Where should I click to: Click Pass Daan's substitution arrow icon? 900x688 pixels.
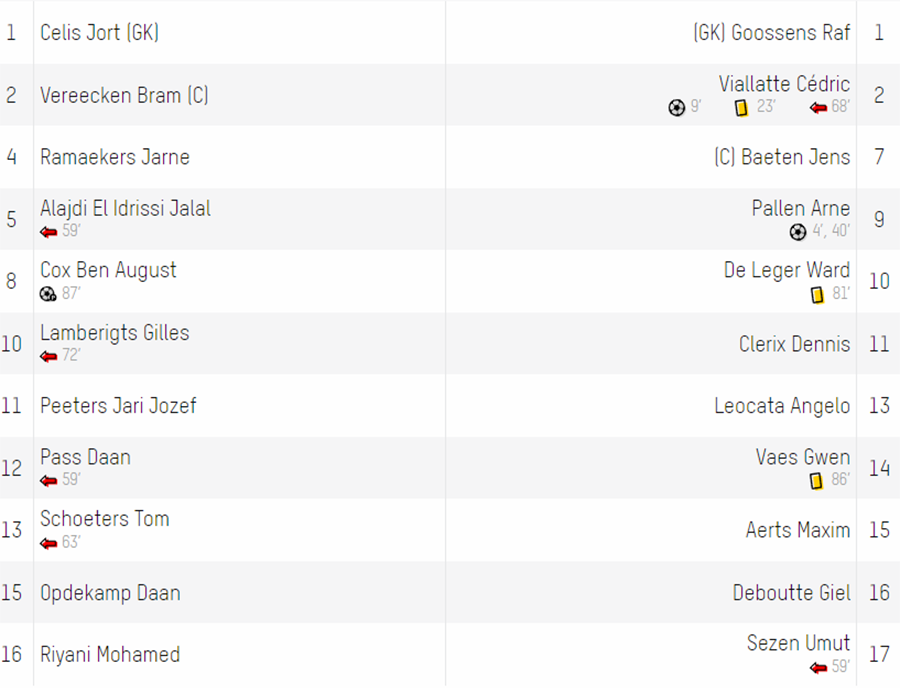tap(49, 480)
